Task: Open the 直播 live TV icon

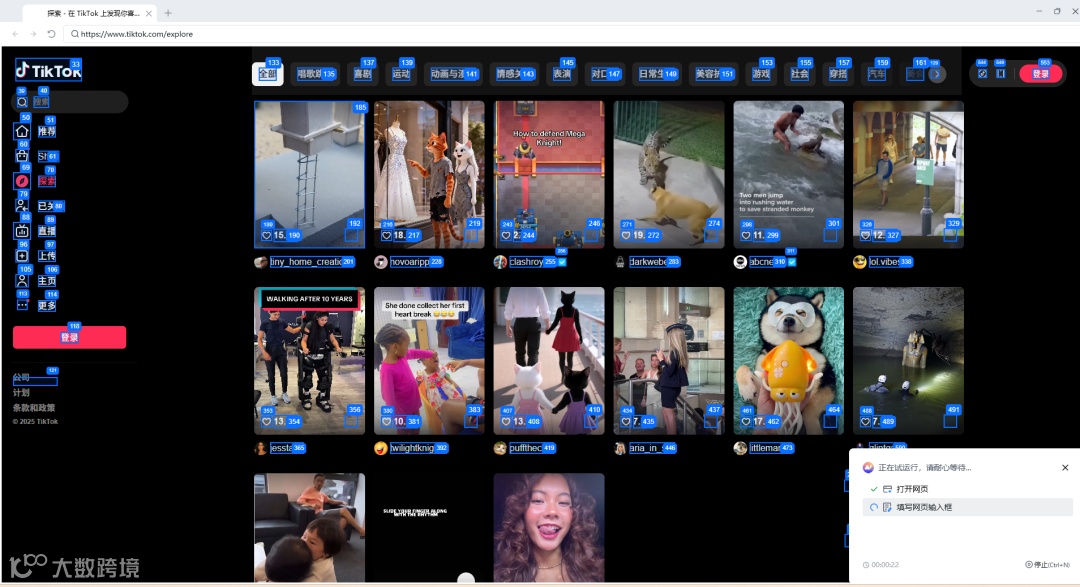Action: (22, 231)
